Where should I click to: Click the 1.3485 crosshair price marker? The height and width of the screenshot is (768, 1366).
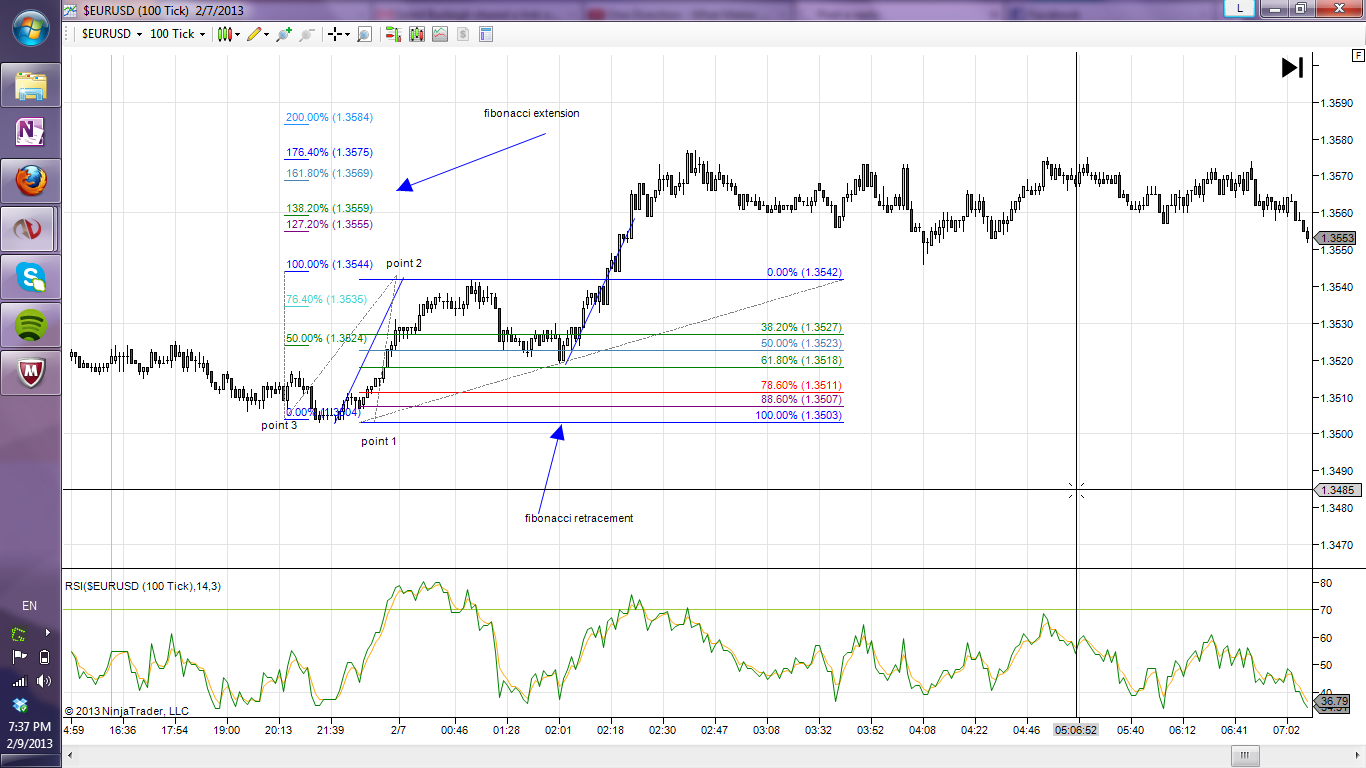(x=1337, y=490)
